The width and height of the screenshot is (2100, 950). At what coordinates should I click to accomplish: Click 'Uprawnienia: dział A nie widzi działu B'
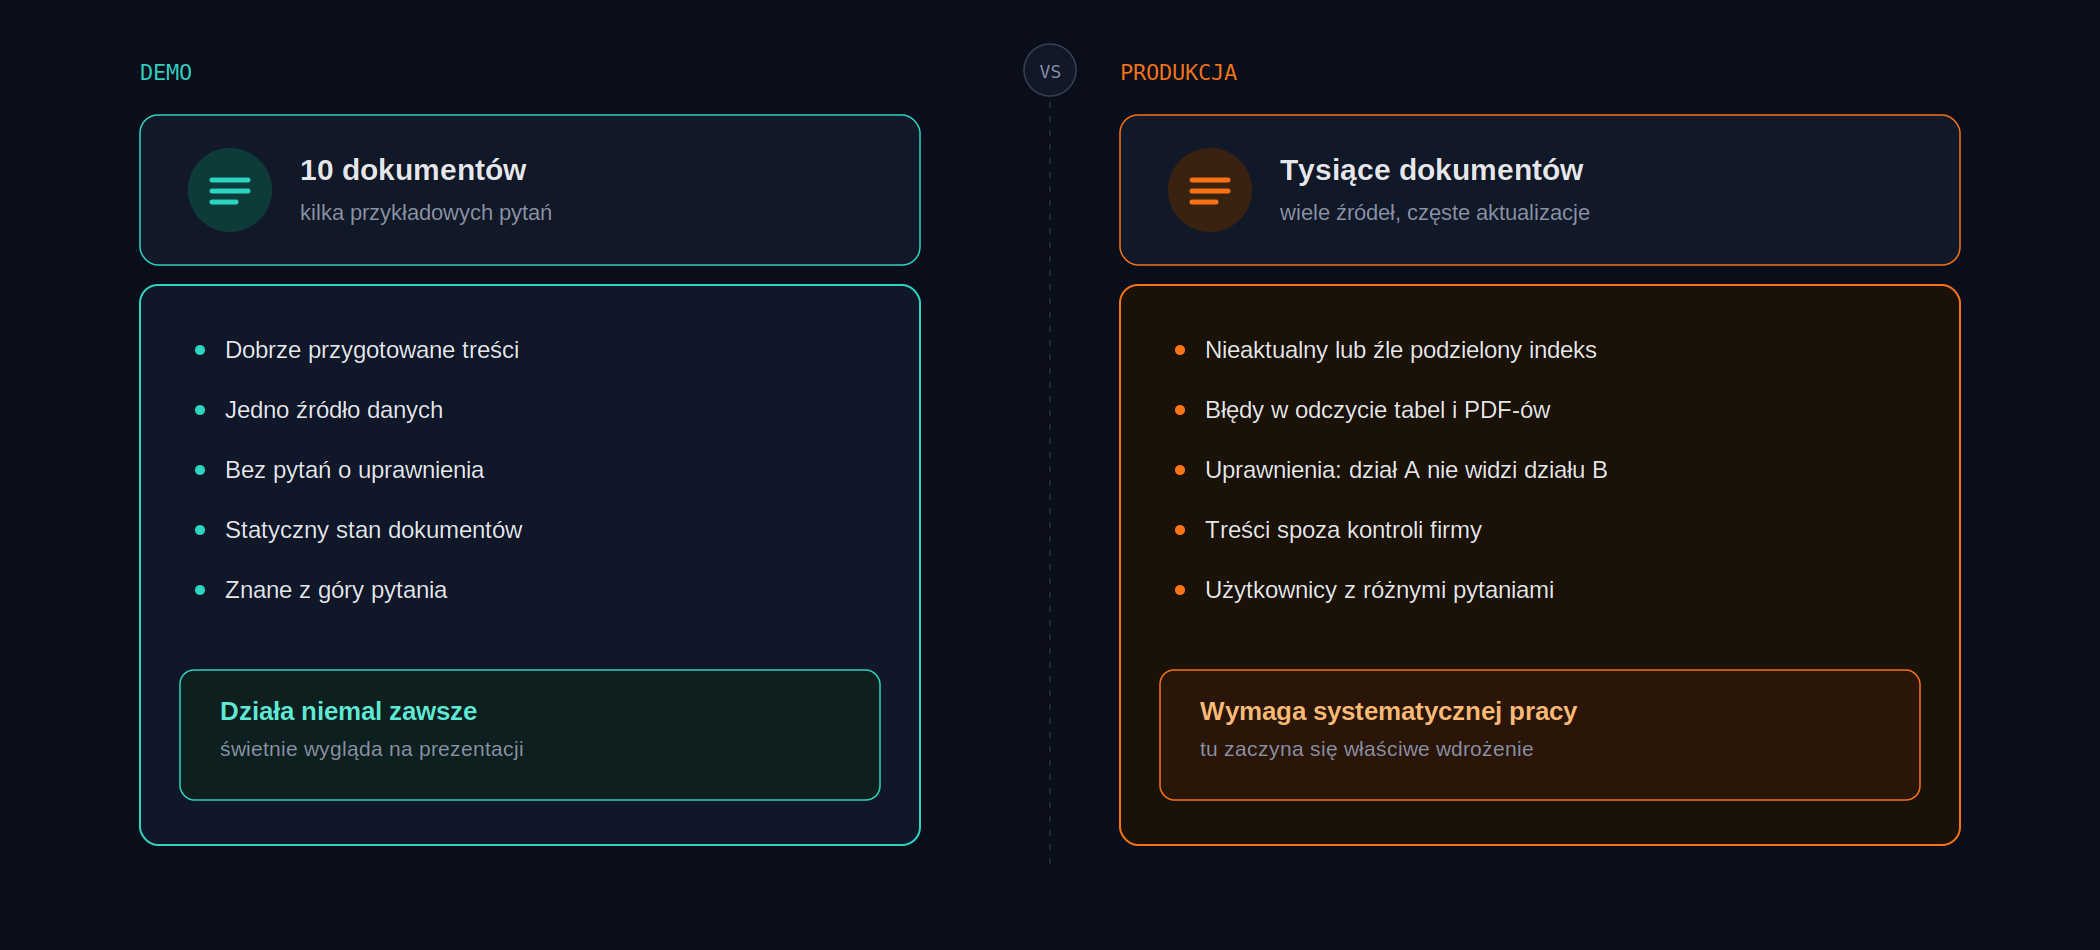[x=1406, y=470]
